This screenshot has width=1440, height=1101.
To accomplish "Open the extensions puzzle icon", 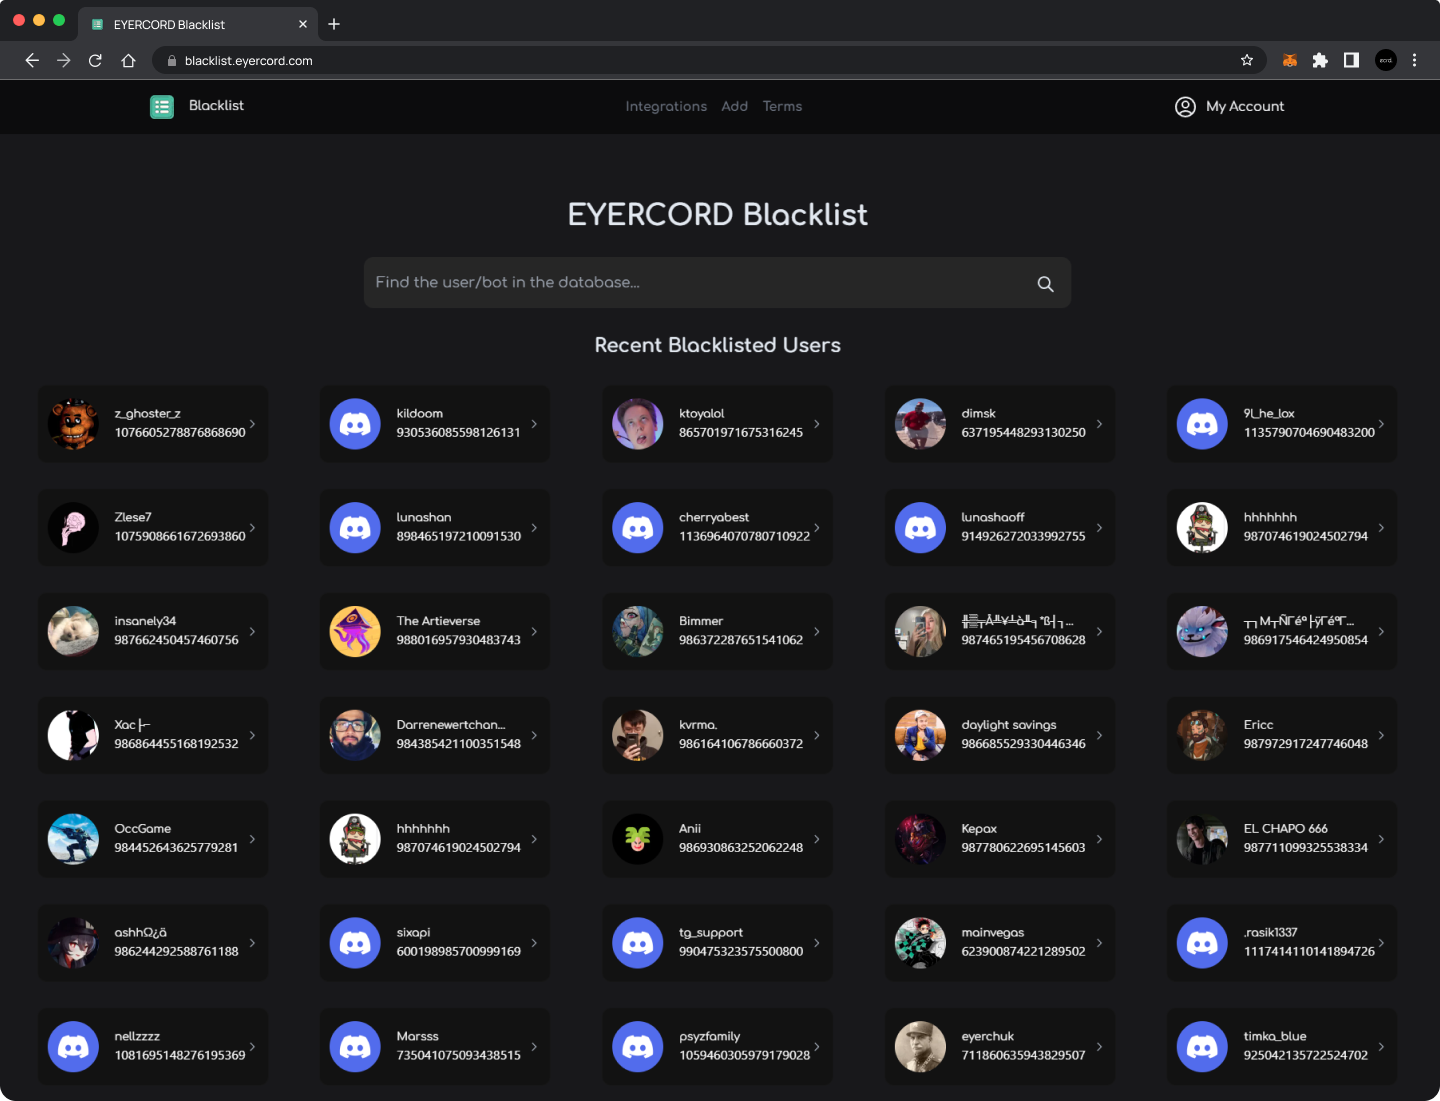I will pos(1320,61).
